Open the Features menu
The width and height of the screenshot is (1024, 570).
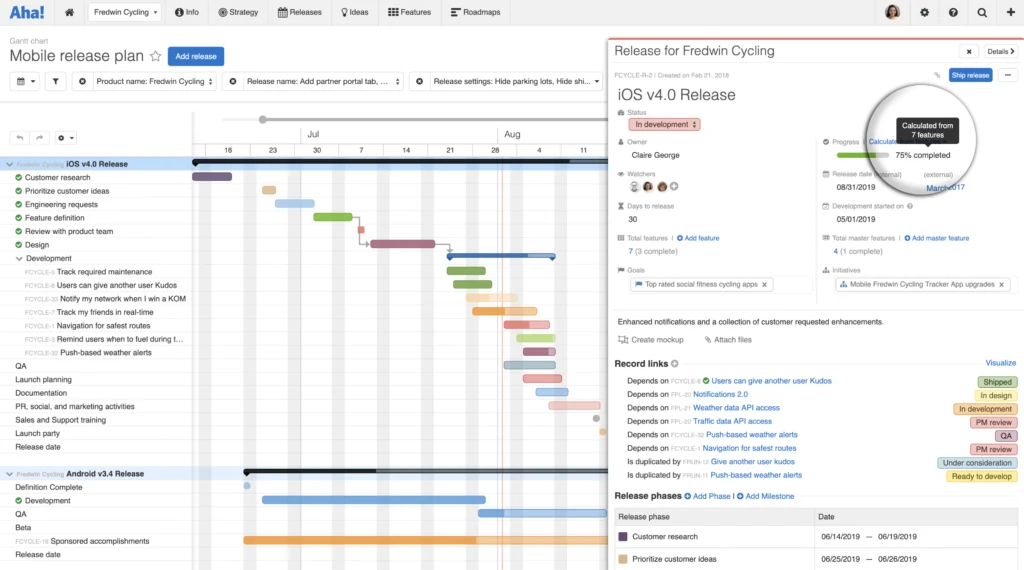409,12
